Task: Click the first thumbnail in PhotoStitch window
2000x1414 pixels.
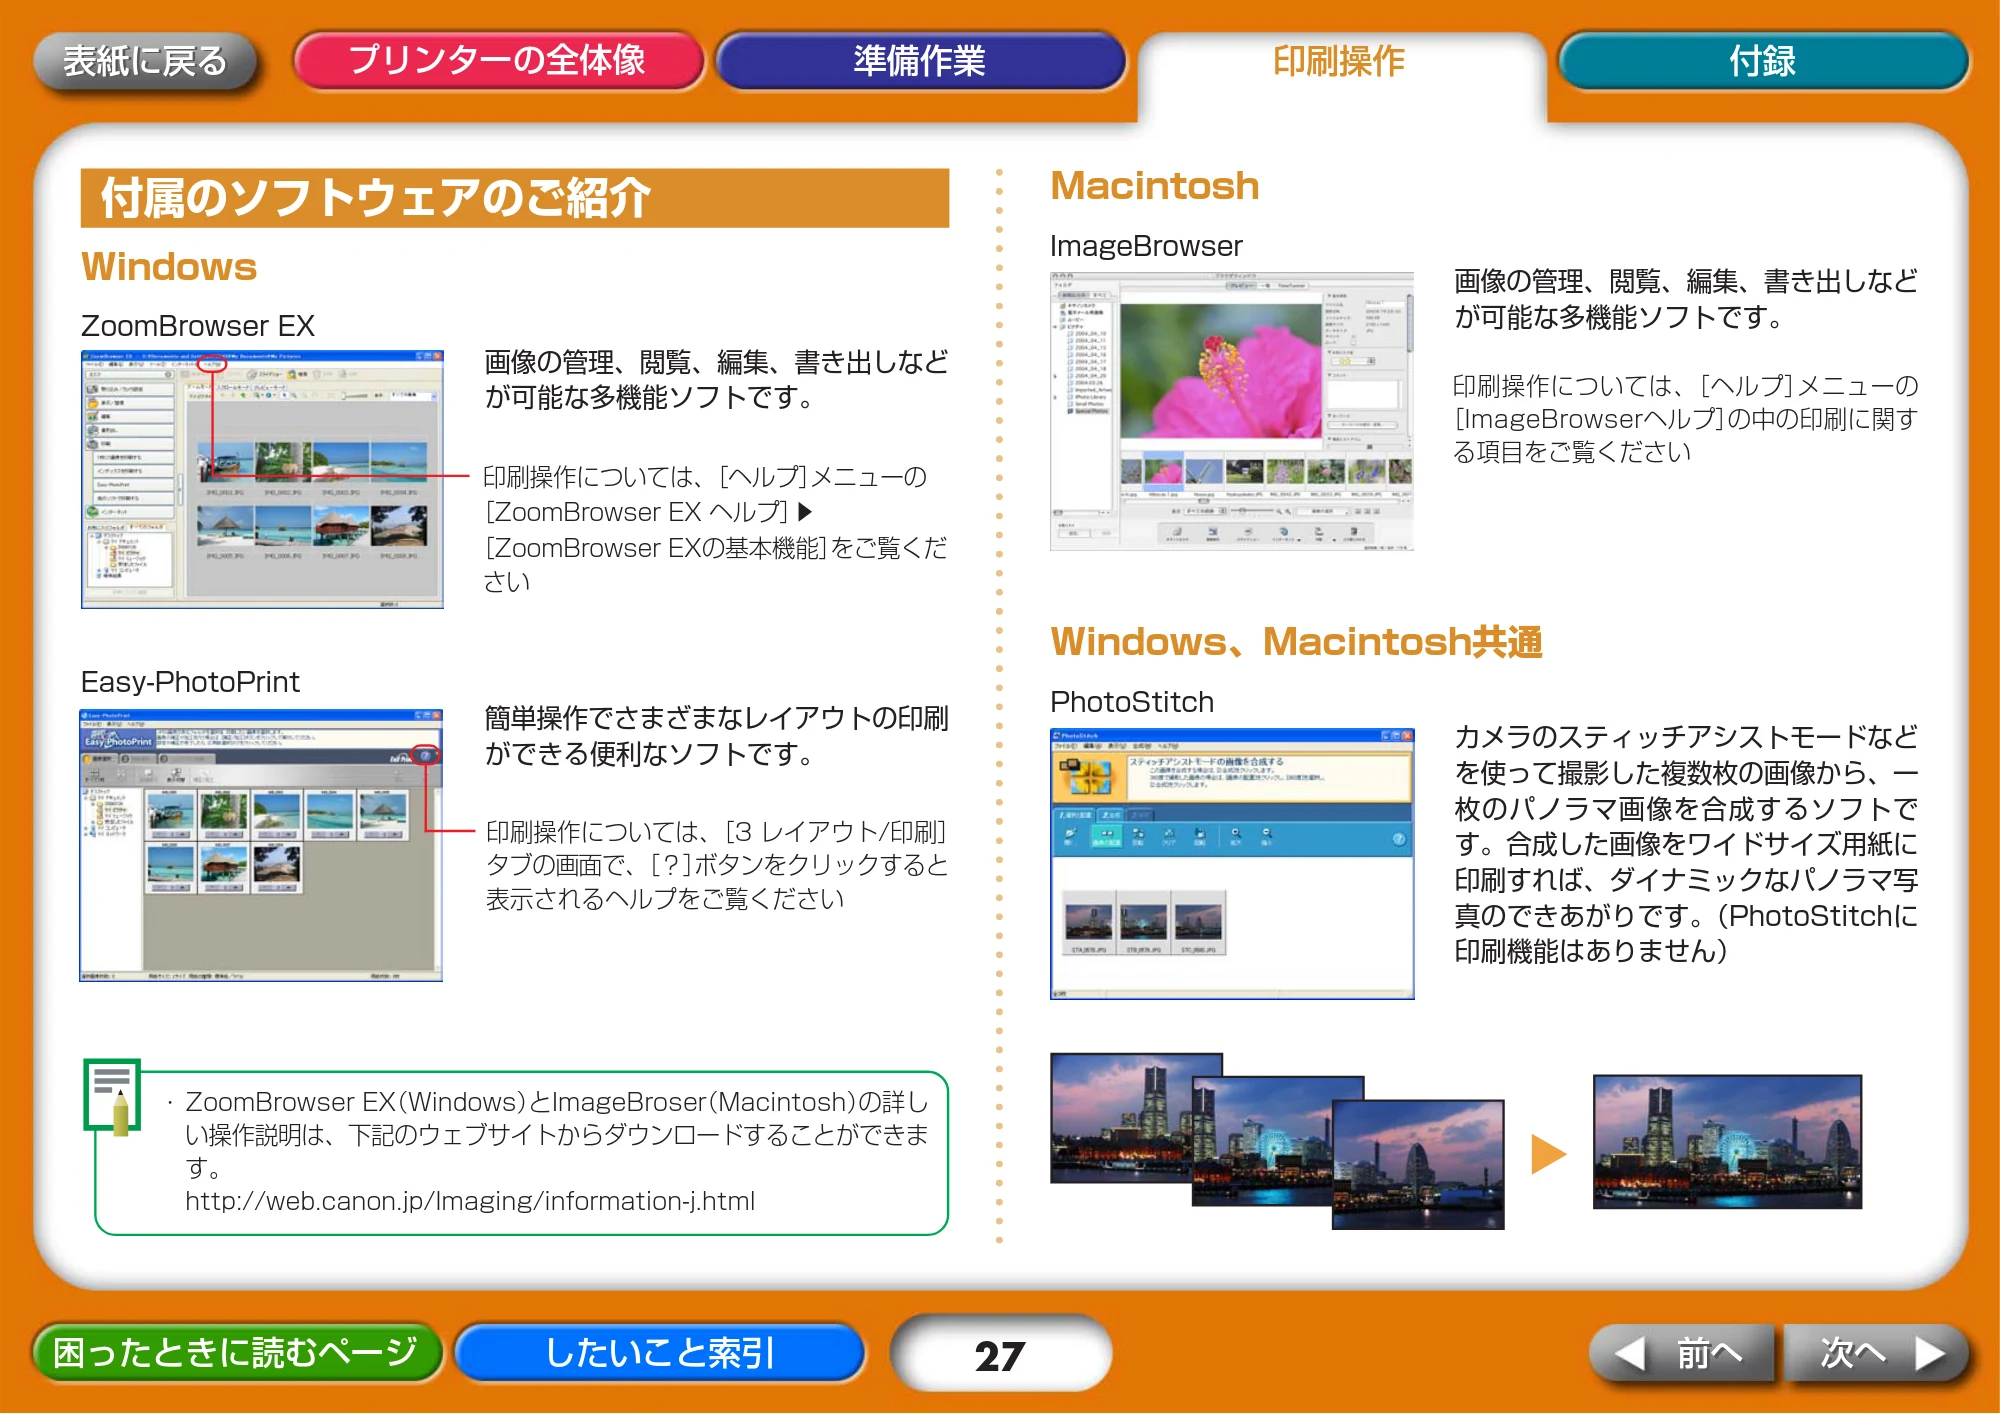Action: click(x=1088, y=922)
